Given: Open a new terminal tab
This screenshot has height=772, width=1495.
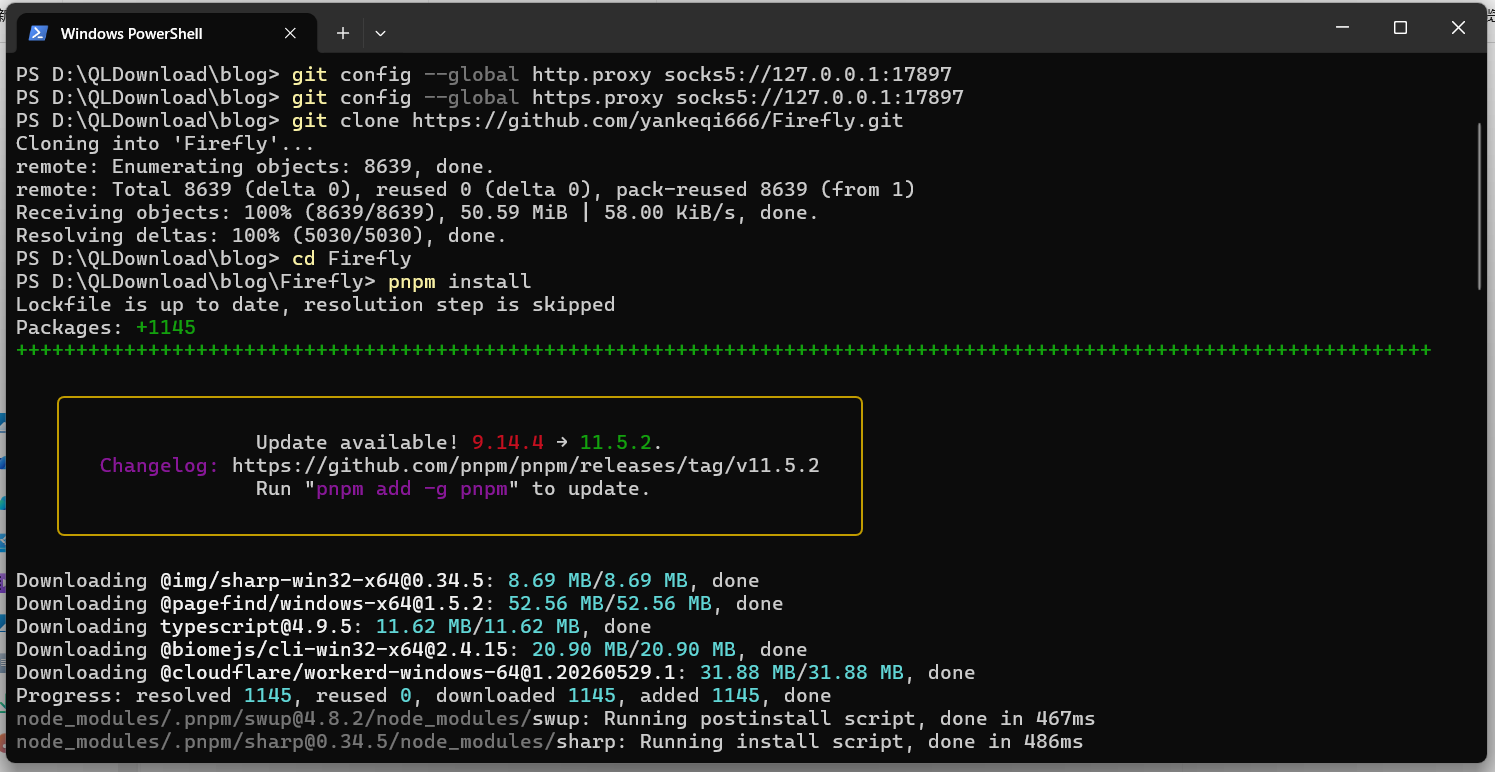Looking at the screenshot, I should click(x=342, y=33).
